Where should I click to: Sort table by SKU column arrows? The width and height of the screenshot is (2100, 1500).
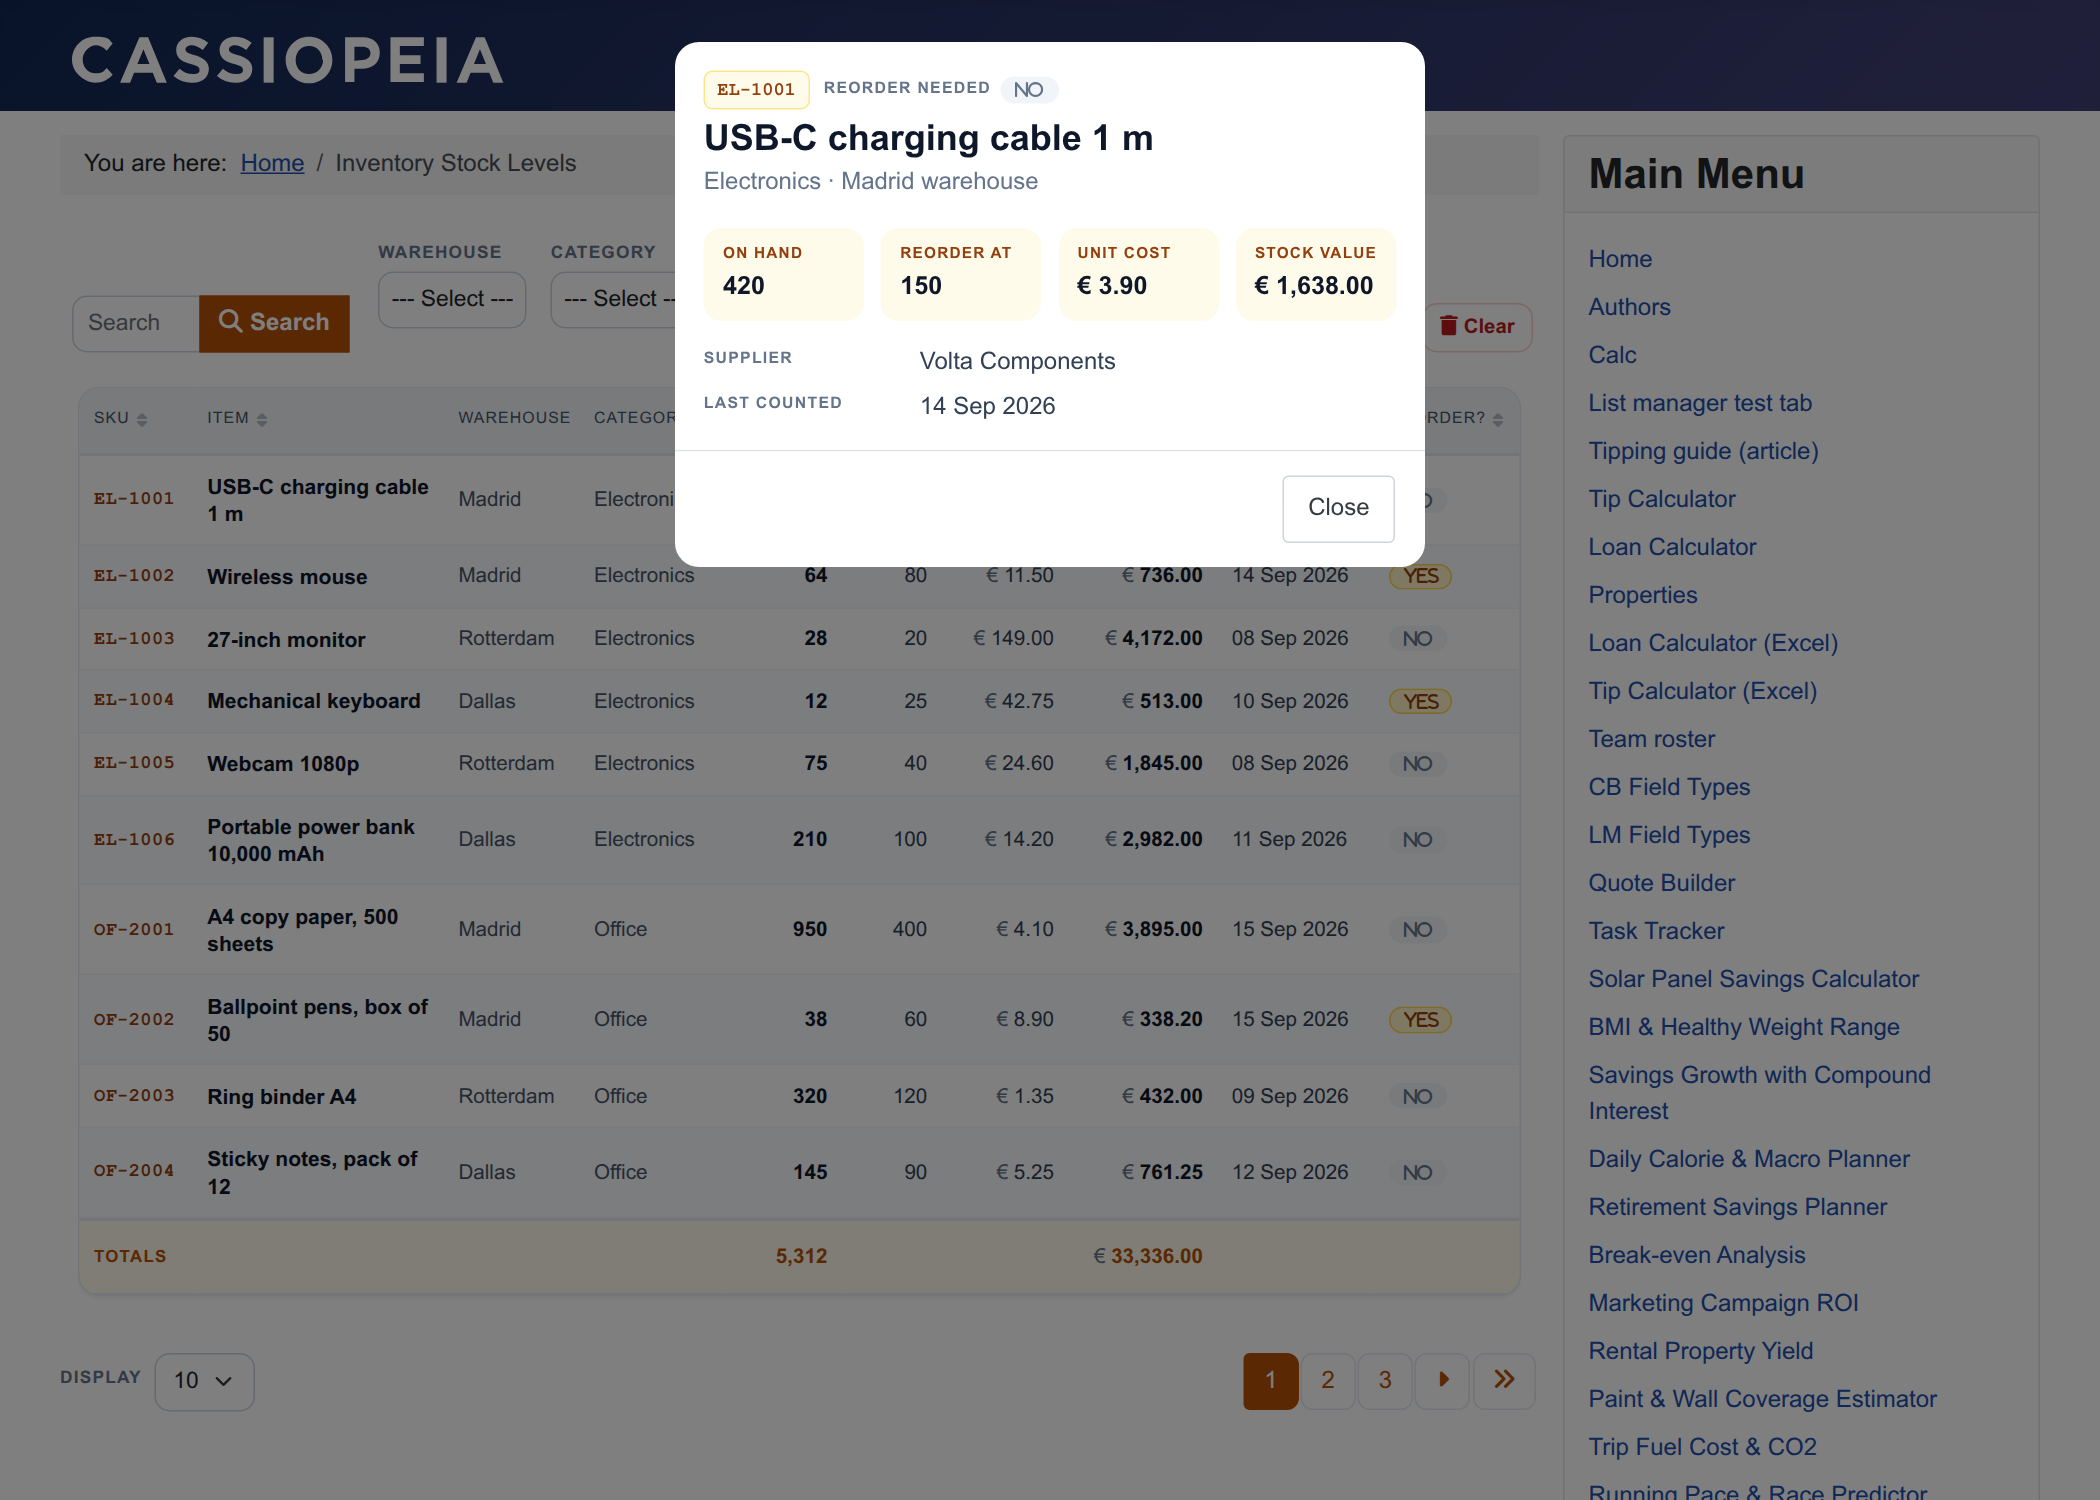tap(141, 420)
